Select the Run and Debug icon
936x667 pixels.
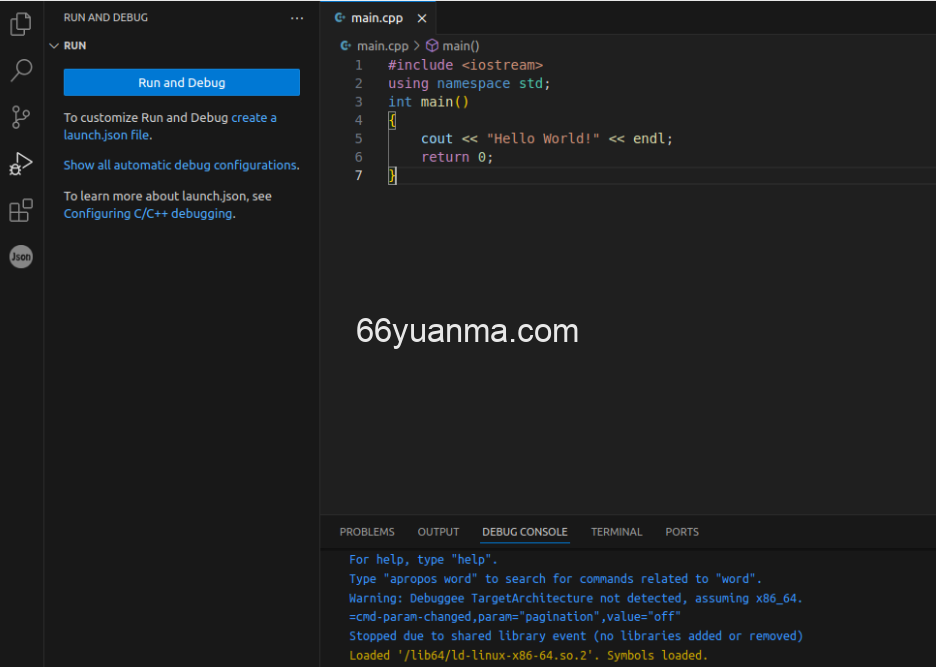click(20, 162)
